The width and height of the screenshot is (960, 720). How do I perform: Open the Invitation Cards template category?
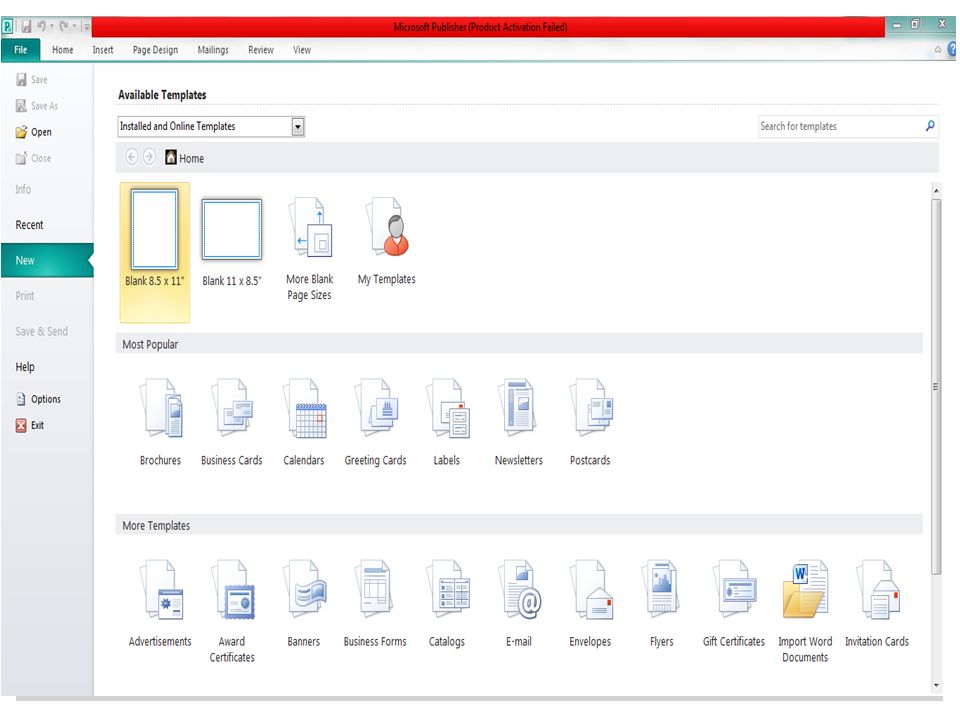pyautogui.click(x=877, y=603)
